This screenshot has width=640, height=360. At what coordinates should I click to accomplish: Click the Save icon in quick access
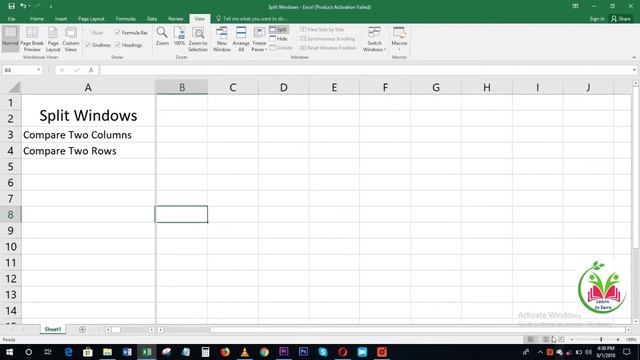click(x=11, y=6)
